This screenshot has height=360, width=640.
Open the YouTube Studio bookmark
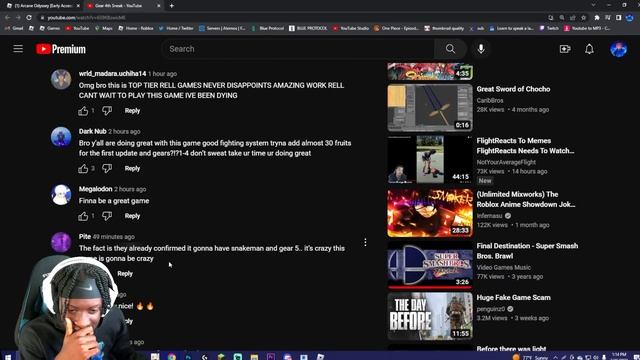[351, 28]
